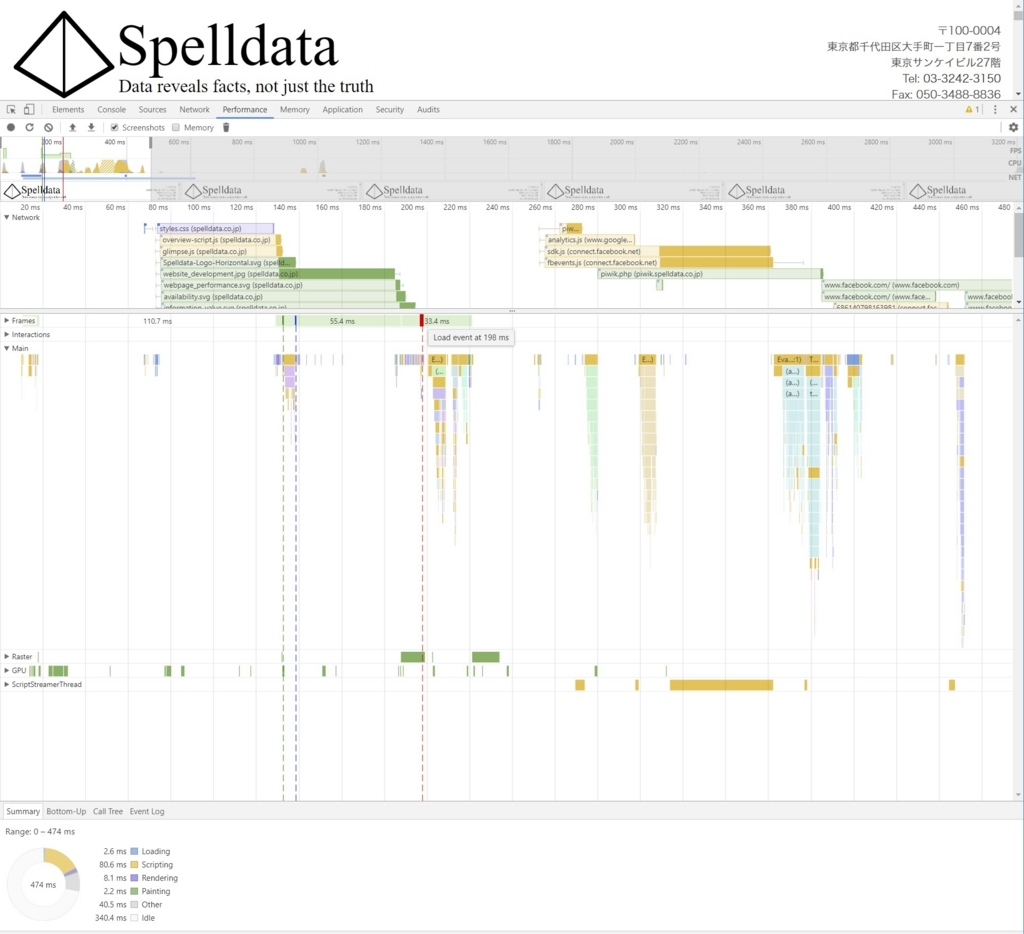Click the reload and profile icon

(x=29, y=127)
